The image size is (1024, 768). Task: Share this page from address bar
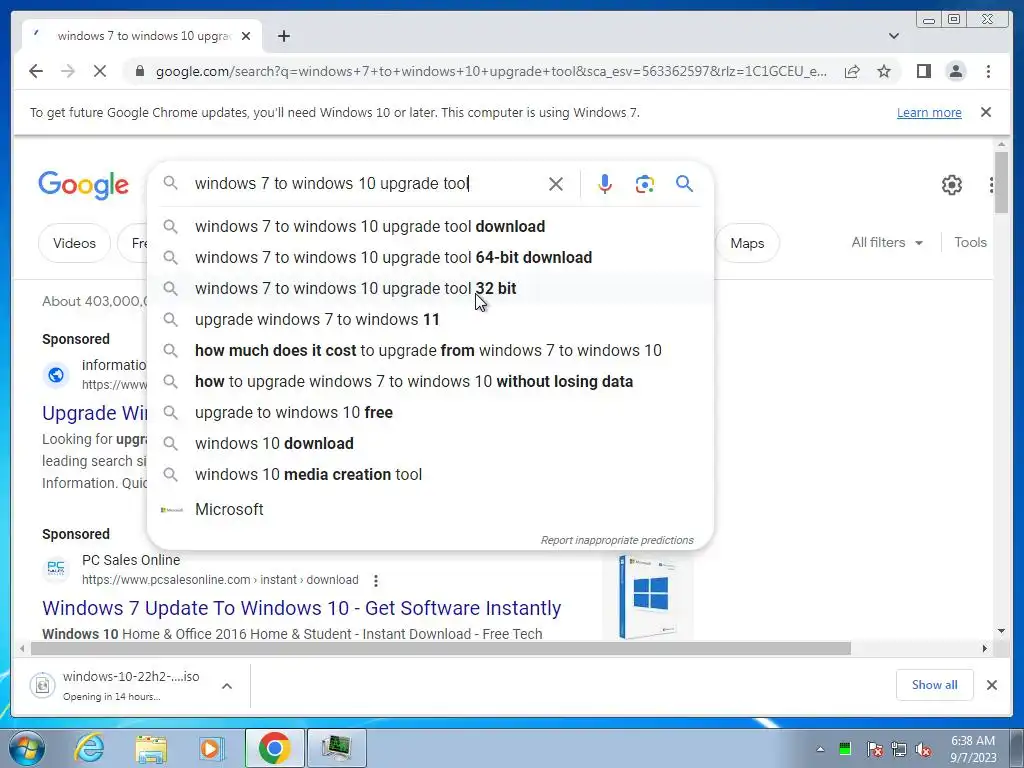click(852, 71)
